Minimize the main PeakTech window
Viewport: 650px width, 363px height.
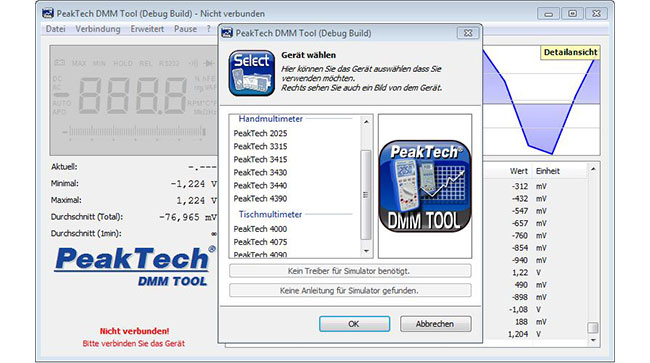(x=548, y=14)
